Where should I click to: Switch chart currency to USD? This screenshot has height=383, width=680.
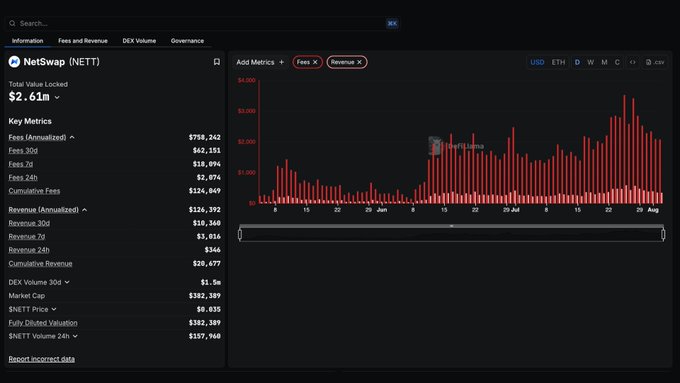tap(537, 62)
